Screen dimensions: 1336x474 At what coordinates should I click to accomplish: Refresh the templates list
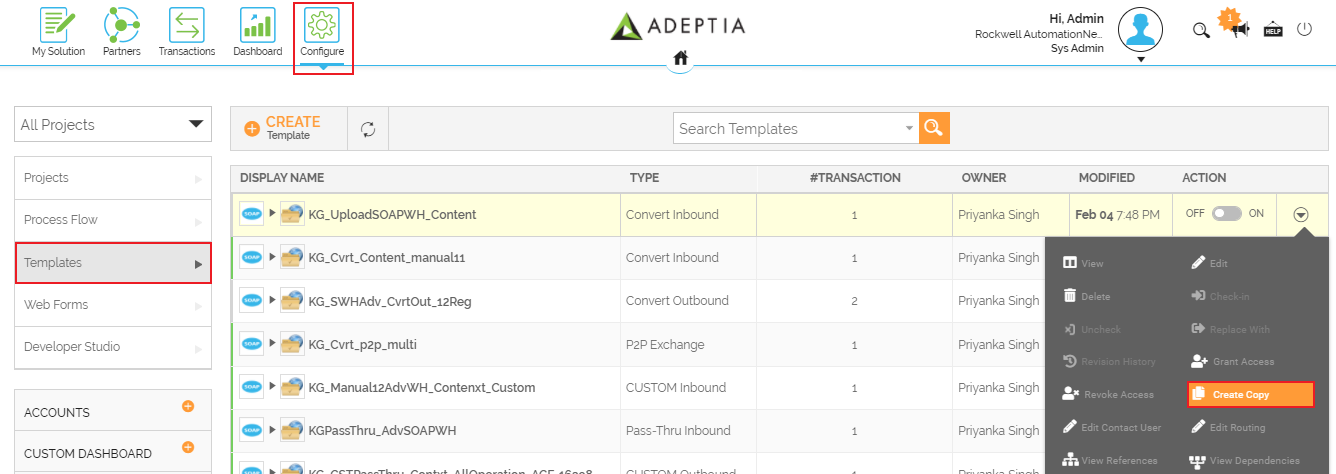(368, 128)
